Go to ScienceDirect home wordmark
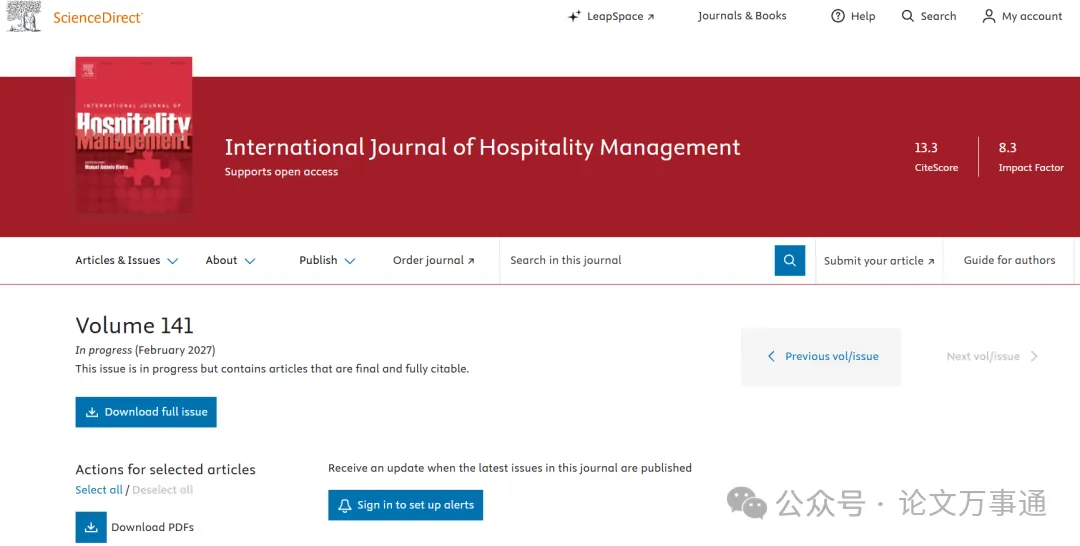Viewport: 1080px width, 546px height. (x=98, y=18)
